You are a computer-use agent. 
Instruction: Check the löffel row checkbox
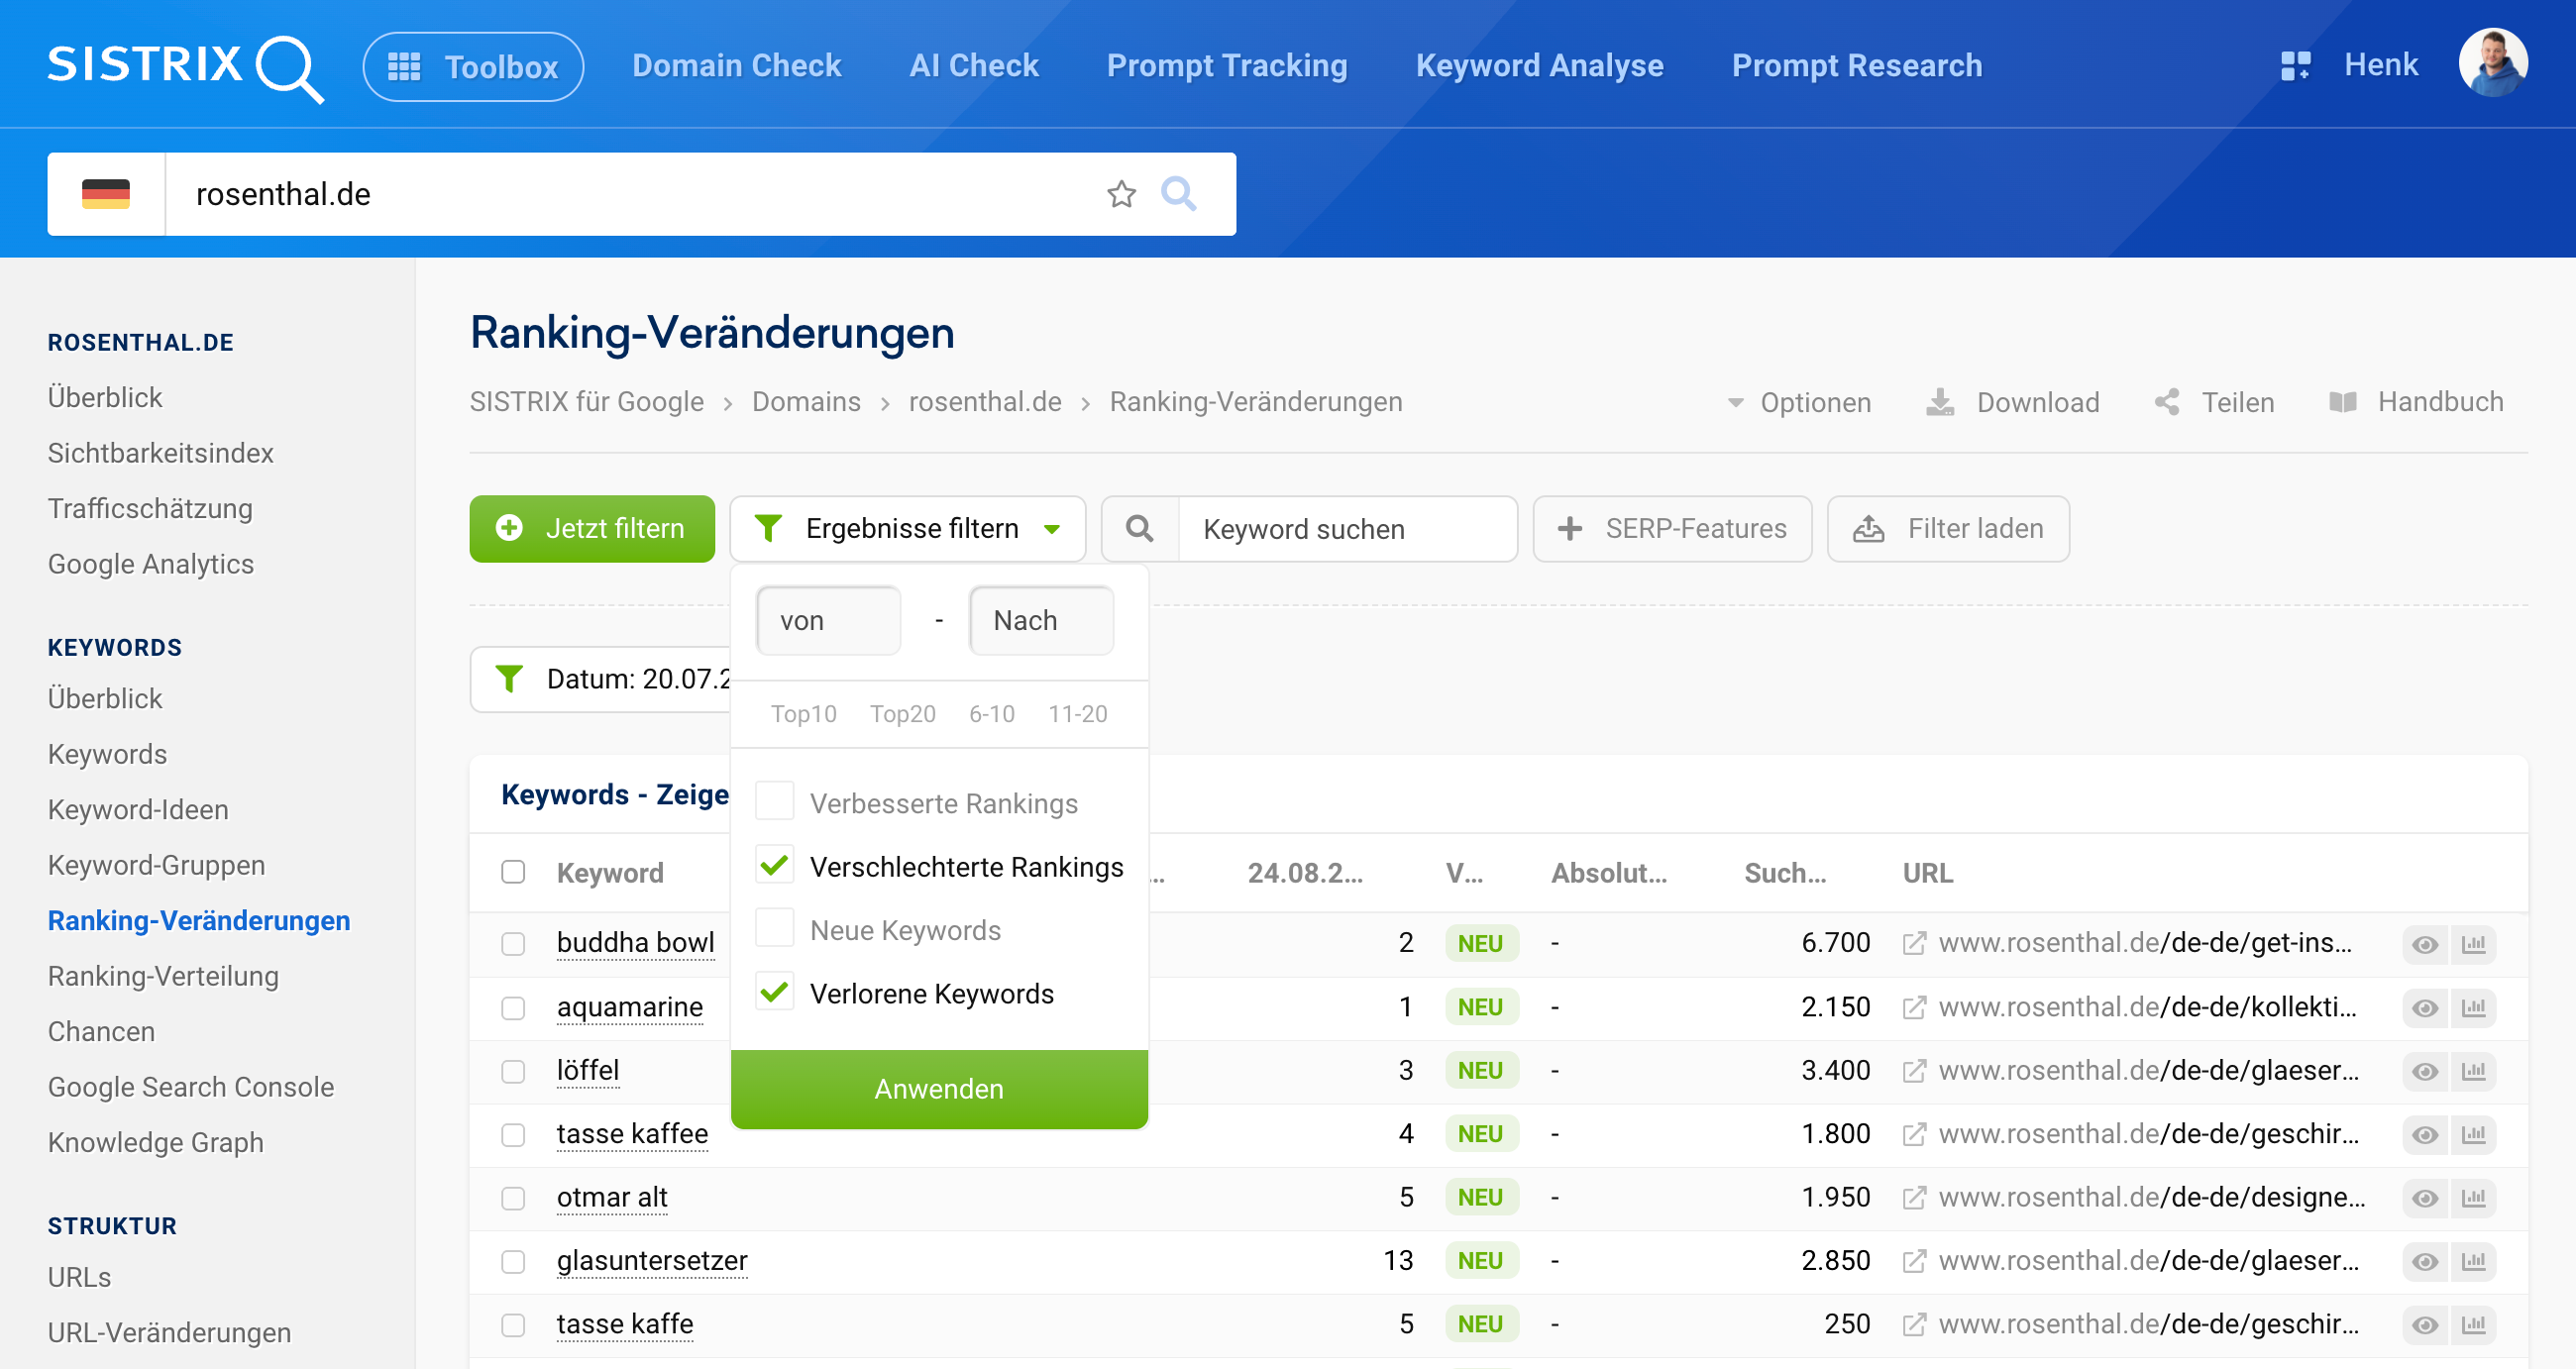click(513, 1071)
